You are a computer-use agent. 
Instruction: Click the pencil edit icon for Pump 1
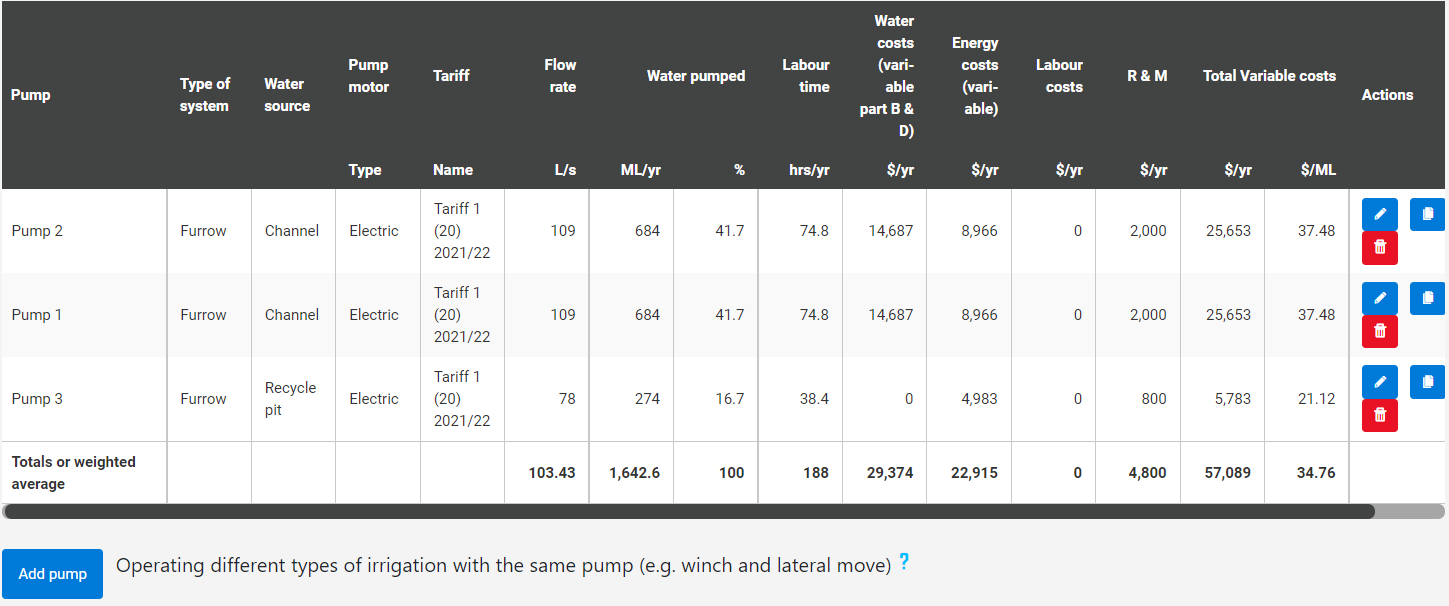coord(1379,298)
